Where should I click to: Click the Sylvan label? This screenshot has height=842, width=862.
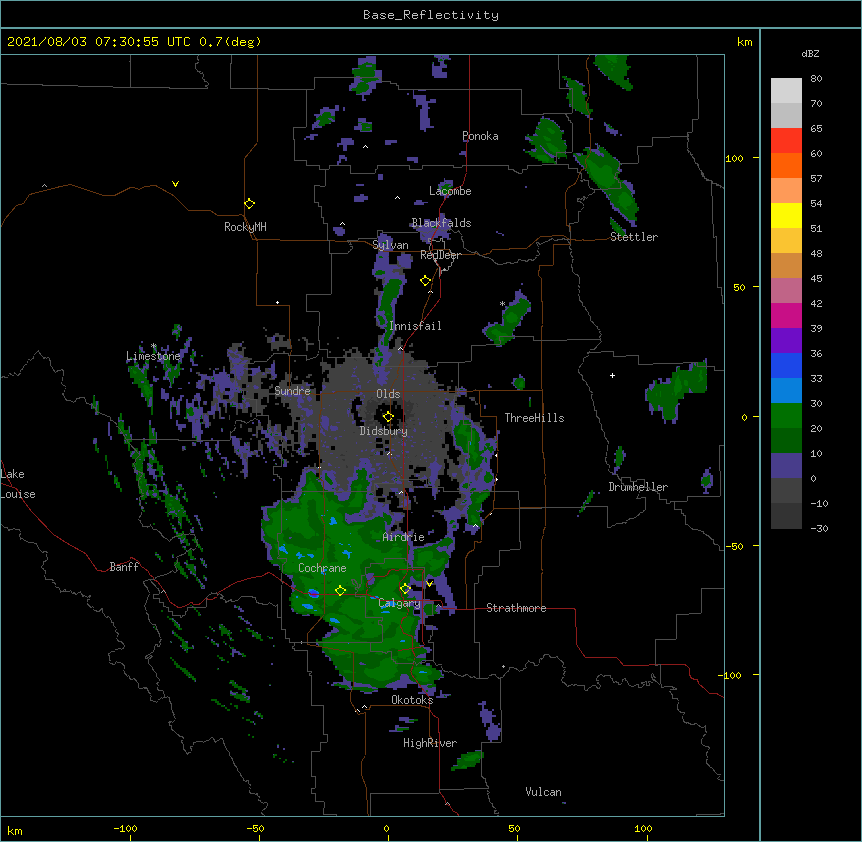(390, 245)
